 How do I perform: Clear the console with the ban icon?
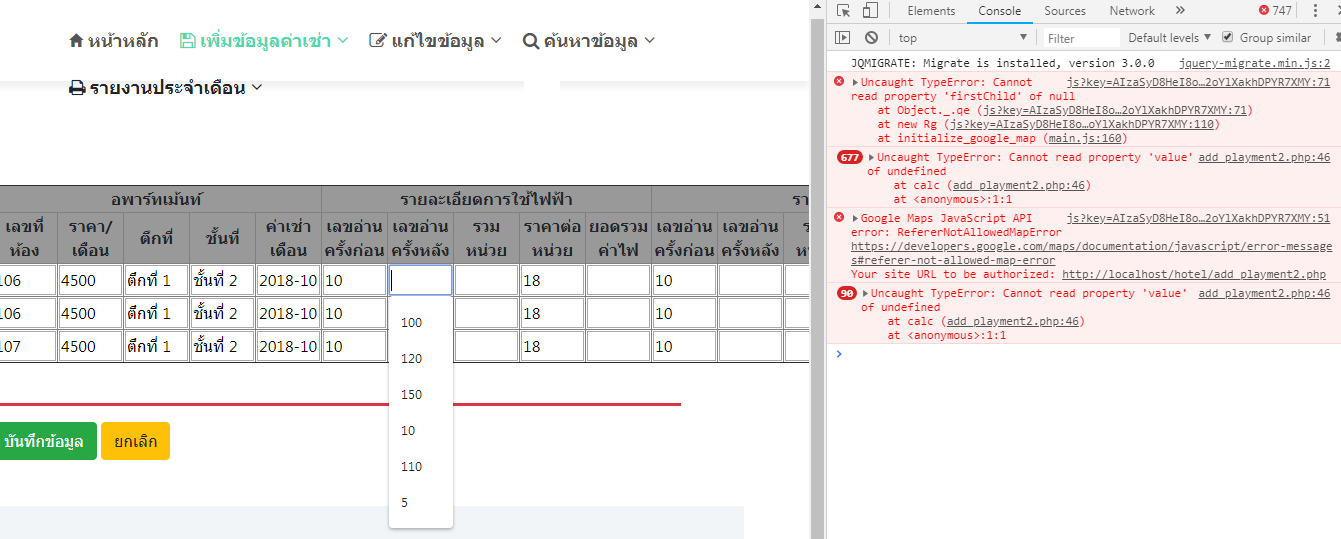[871, 38]
